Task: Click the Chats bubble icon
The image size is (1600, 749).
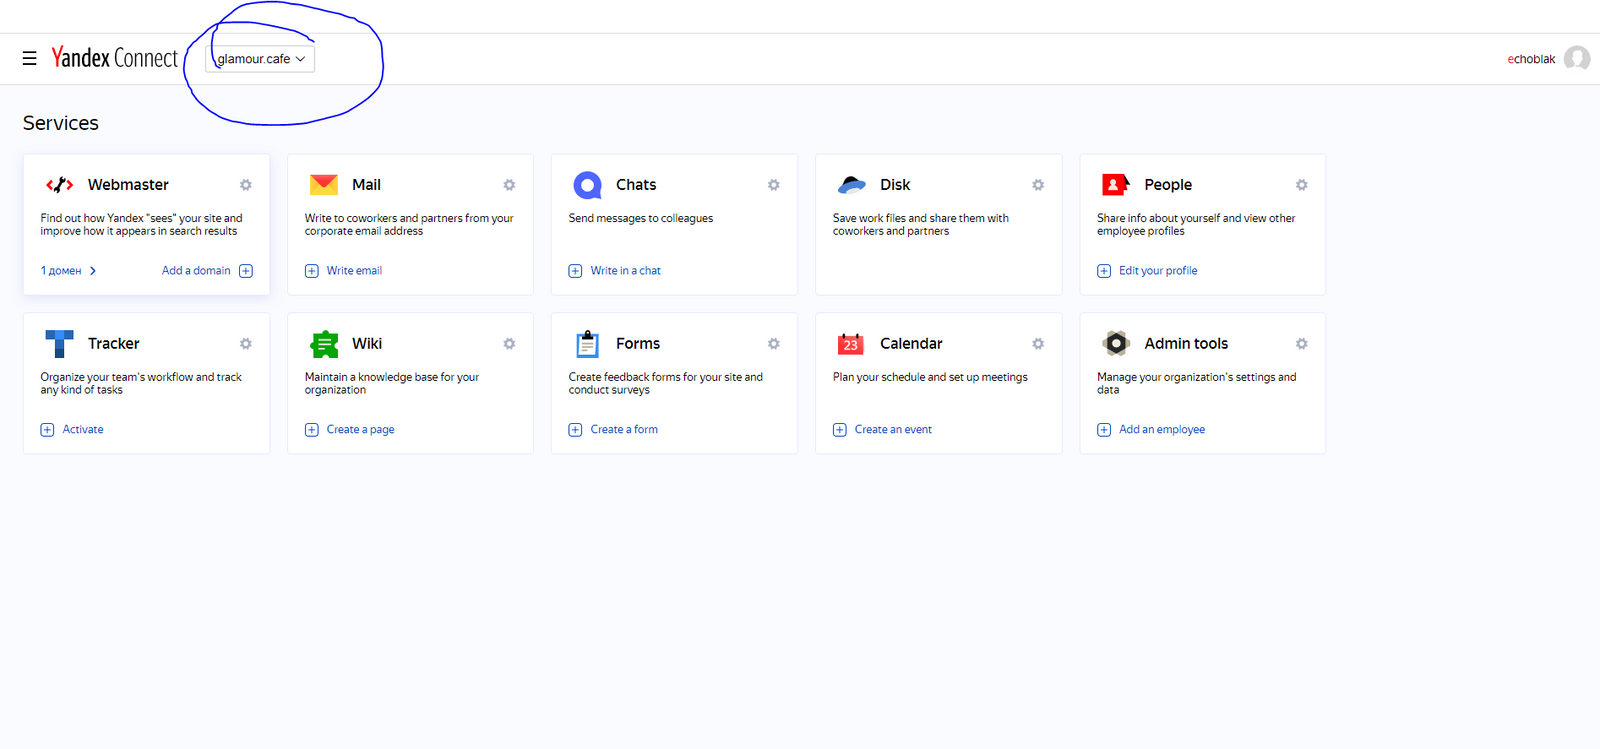Action: click(x=587, y=185)
